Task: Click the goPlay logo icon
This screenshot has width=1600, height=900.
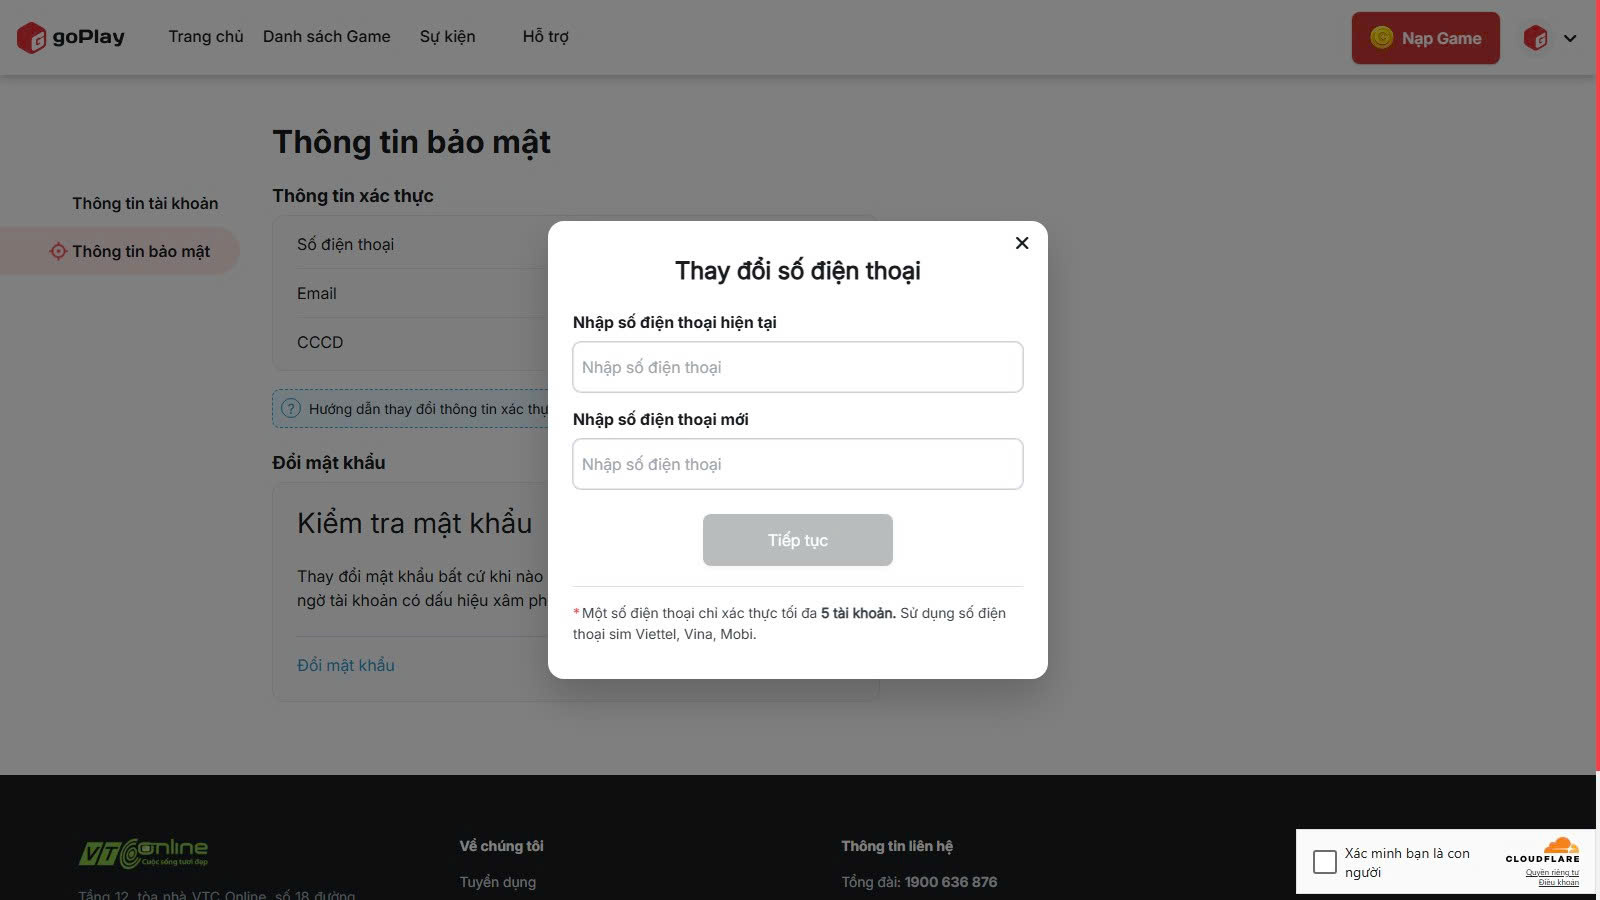Action: click(x=31, y=38)
